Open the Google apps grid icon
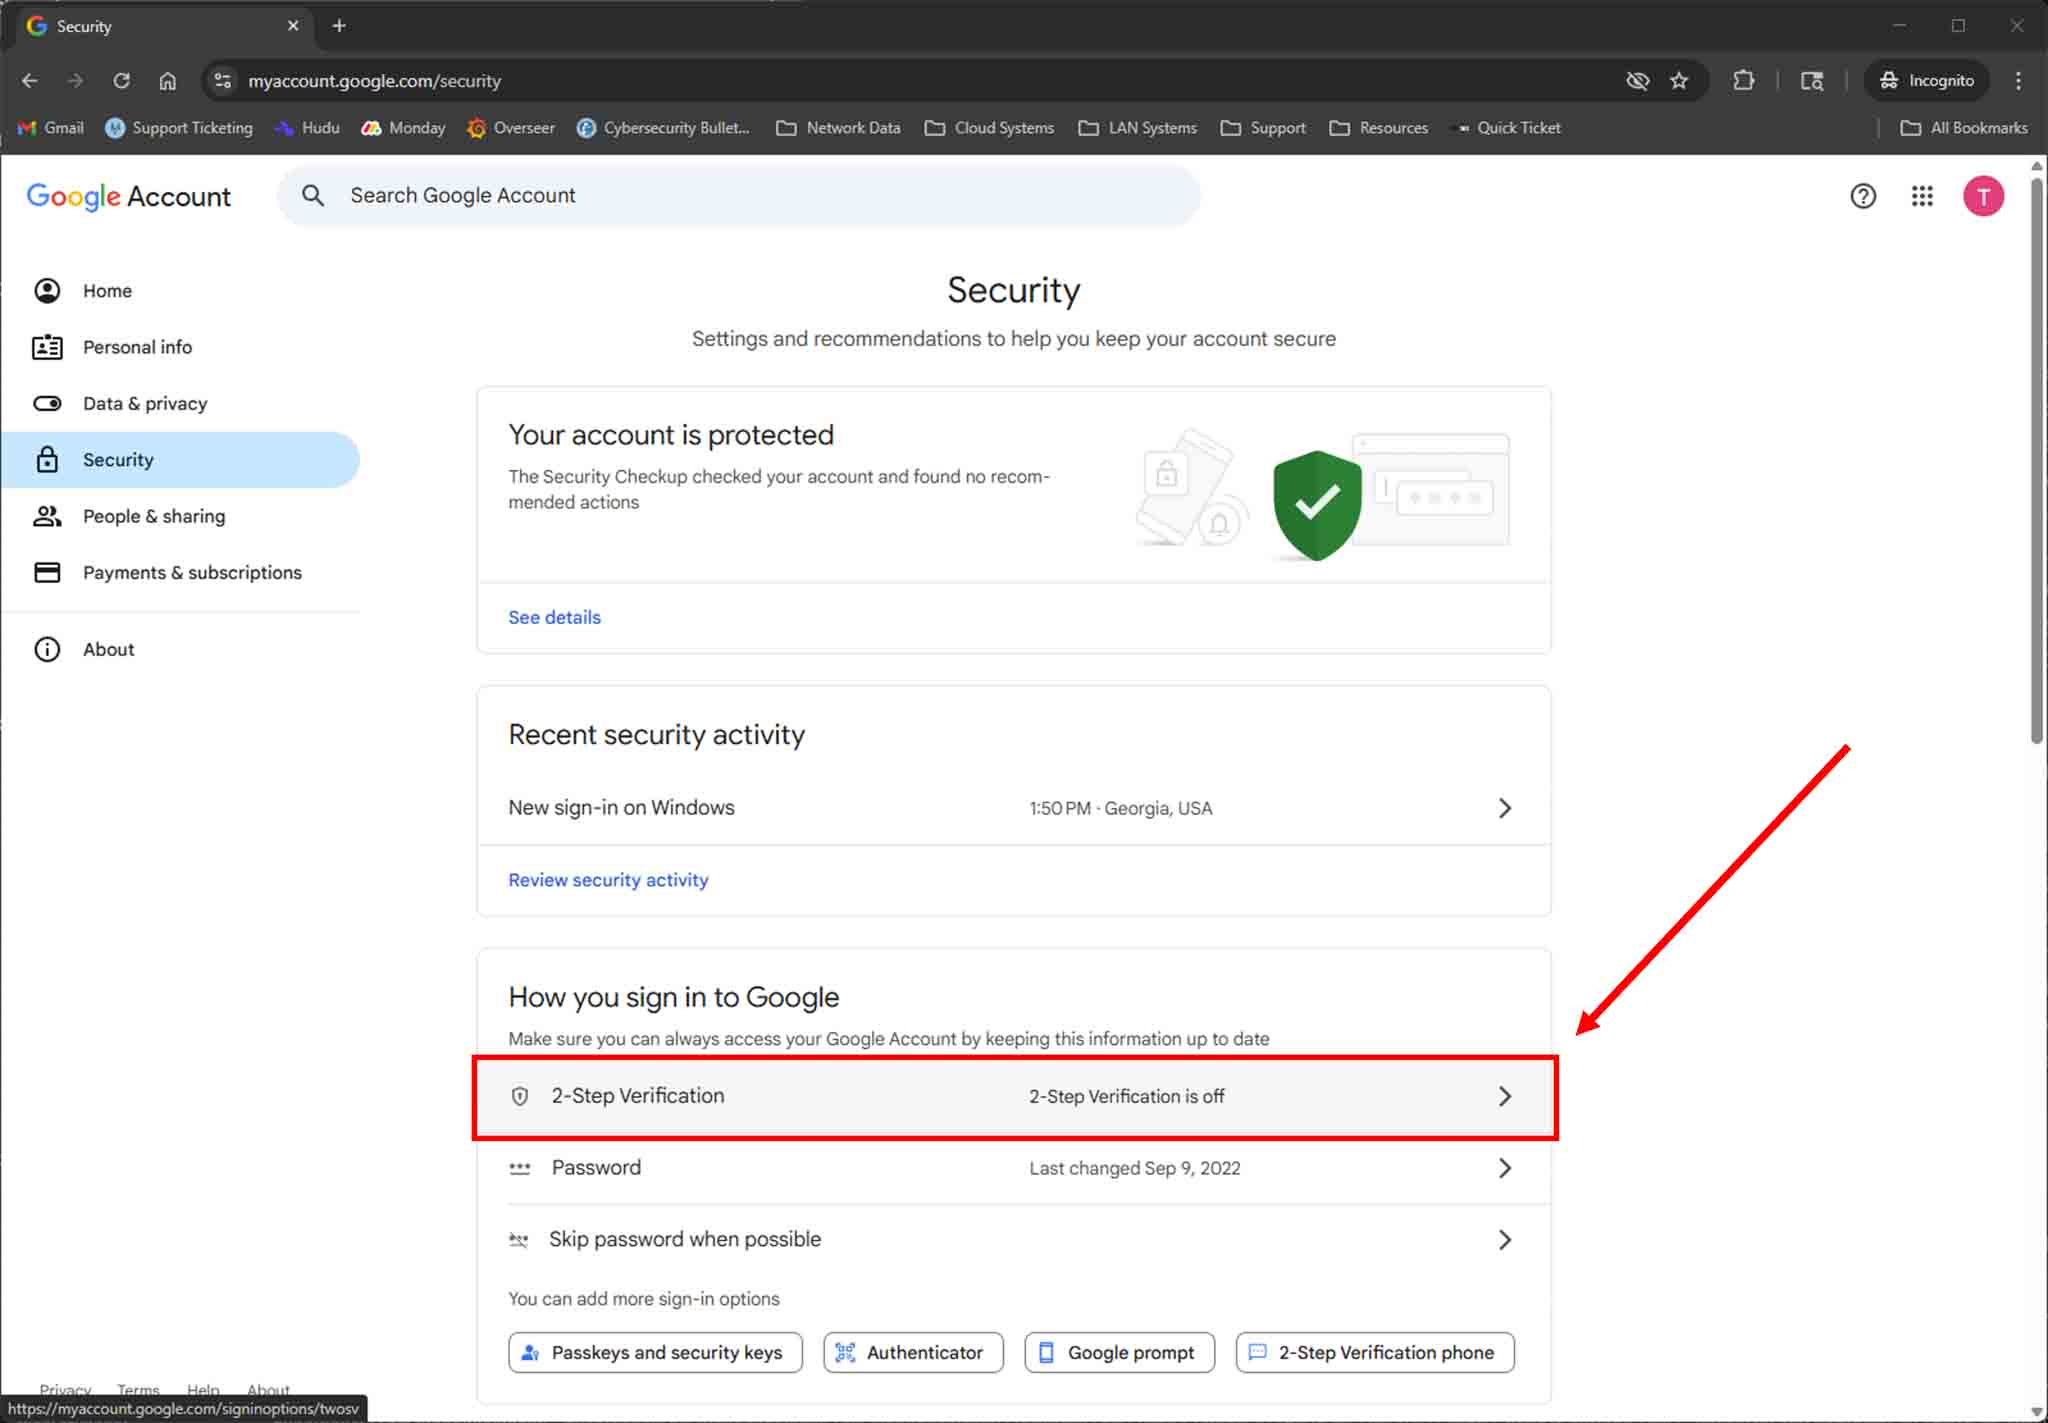 [x=1921, y=196]
